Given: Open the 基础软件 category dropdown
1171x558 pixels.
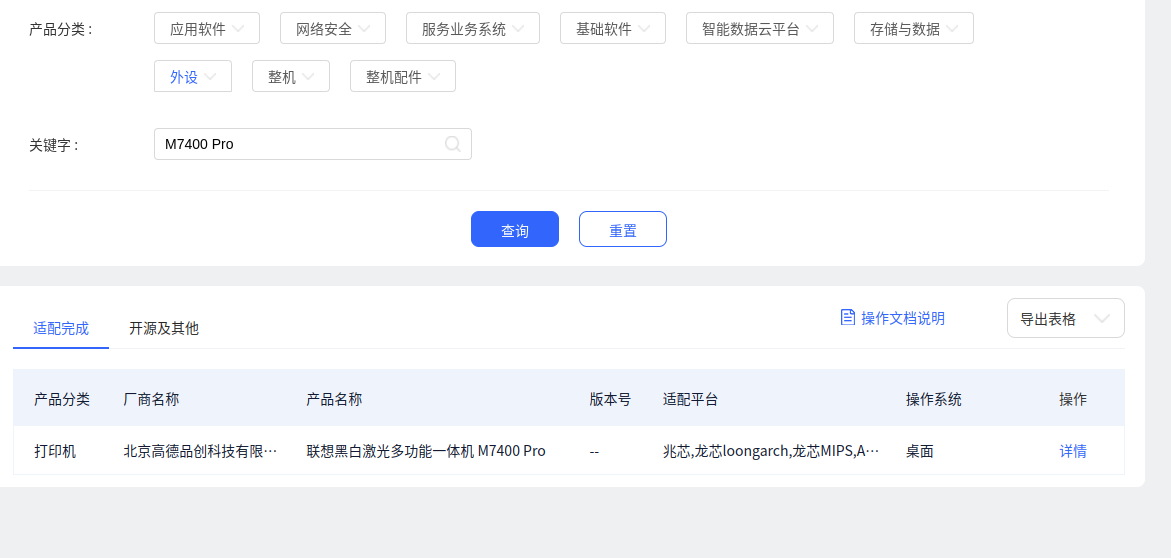Looking at the screenshot, I should coord(613,29).
